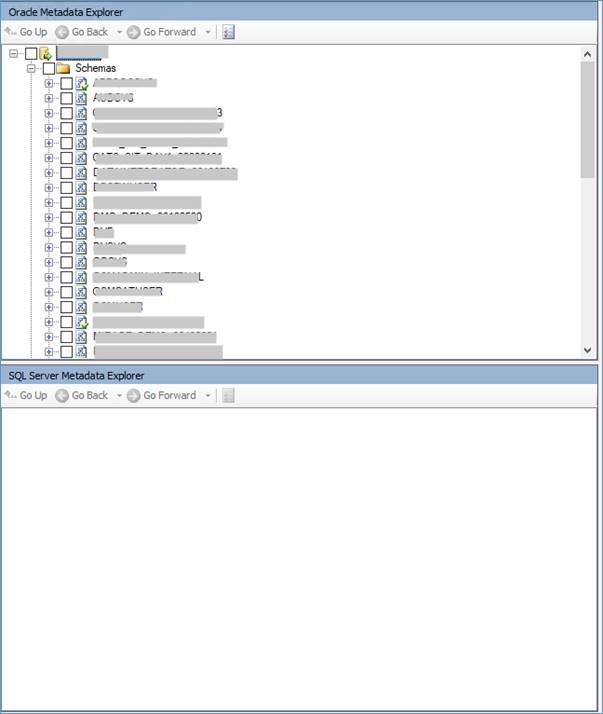Screen dimensions: 603x714
Task: Click Go Forward in Oracle Metadata Explorer toolbar
Action: [x=162, y=32]
